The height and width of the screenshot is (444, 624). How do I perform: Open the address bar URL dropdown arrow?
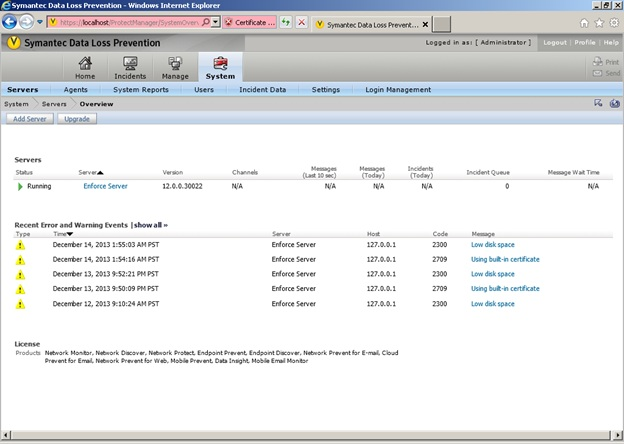coord(213,22)
